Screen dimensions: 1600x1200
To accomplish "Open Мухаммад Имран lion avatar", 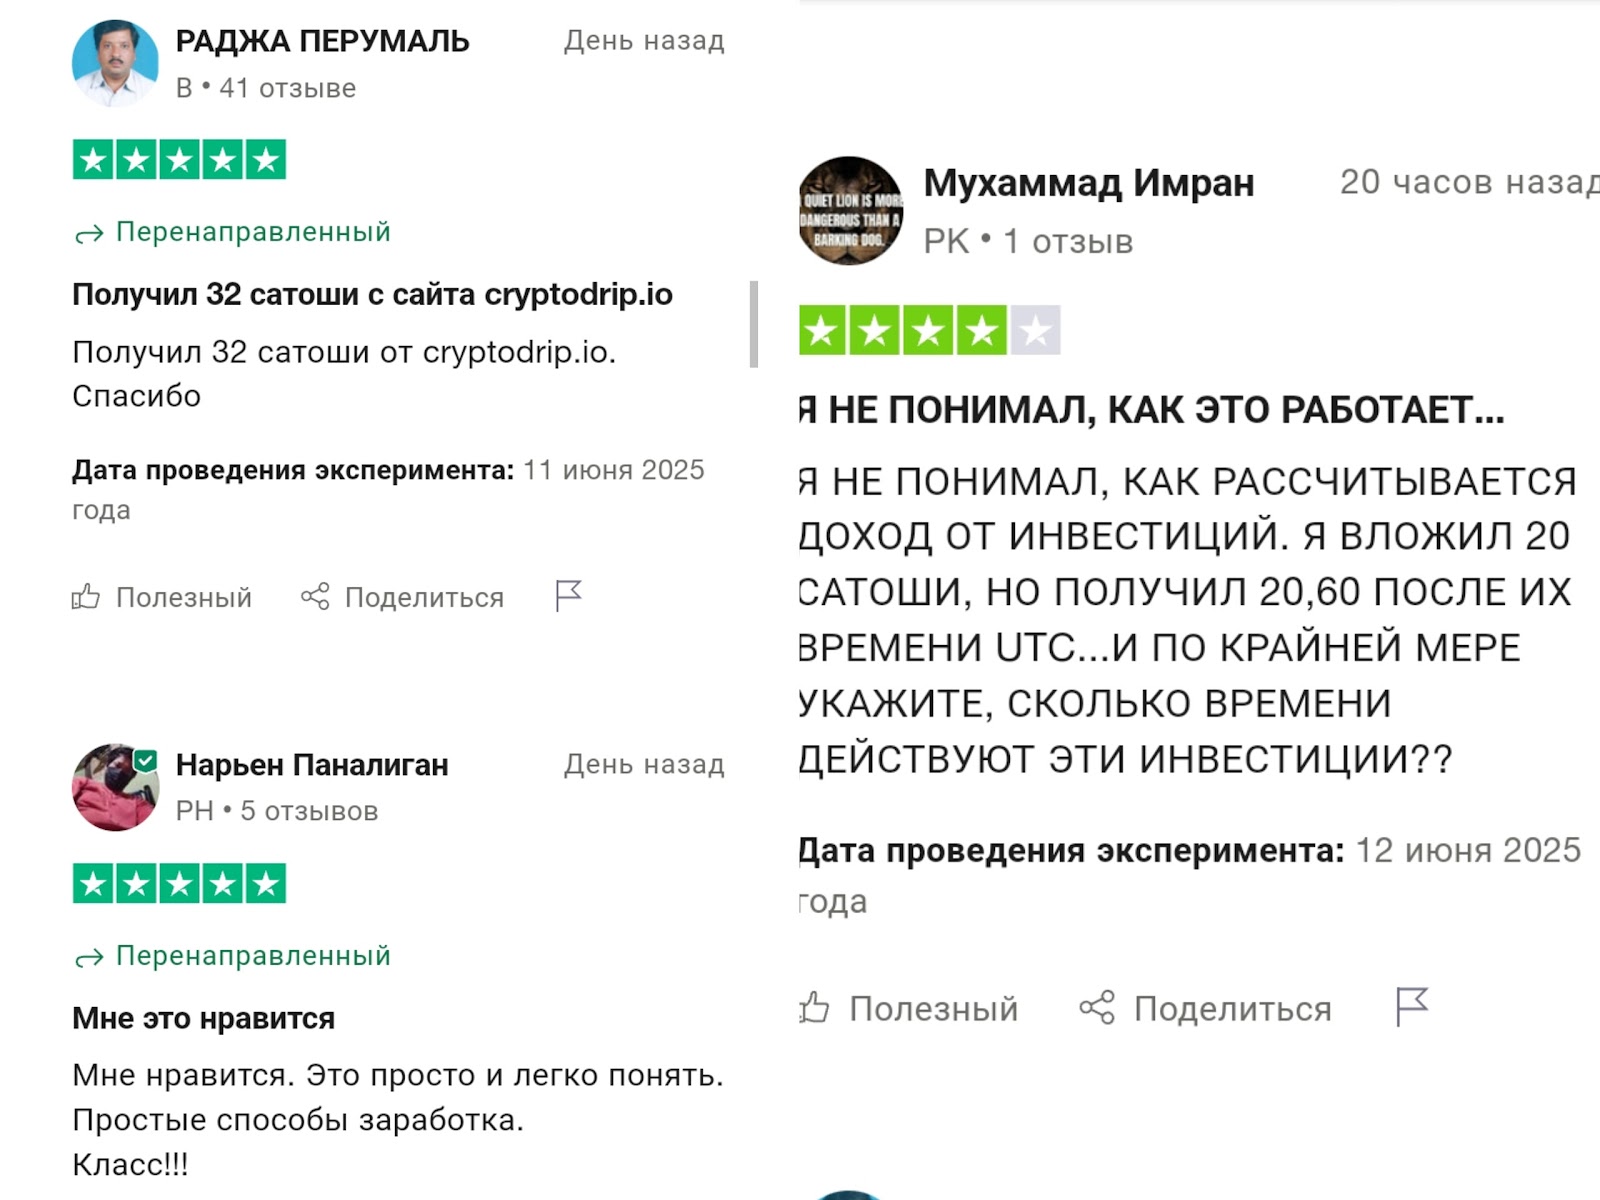I will (x=851, y=210).
